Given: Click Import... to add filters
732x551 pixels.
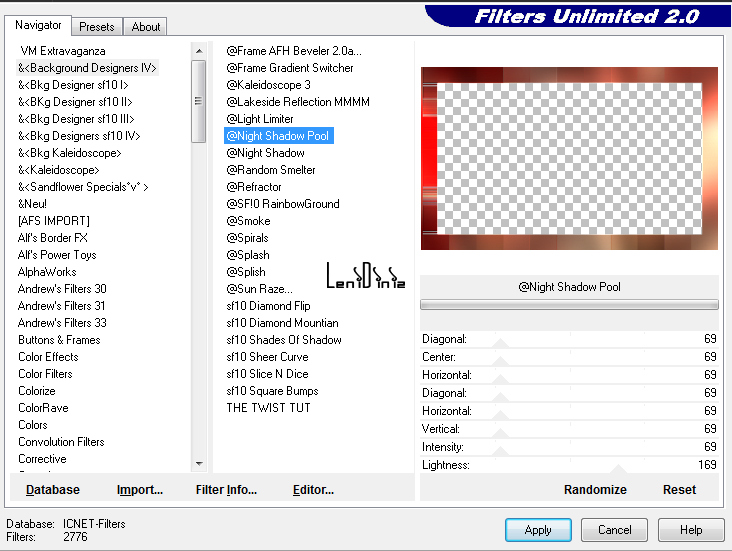Looking at the screenshot, I should pos(140,490).
